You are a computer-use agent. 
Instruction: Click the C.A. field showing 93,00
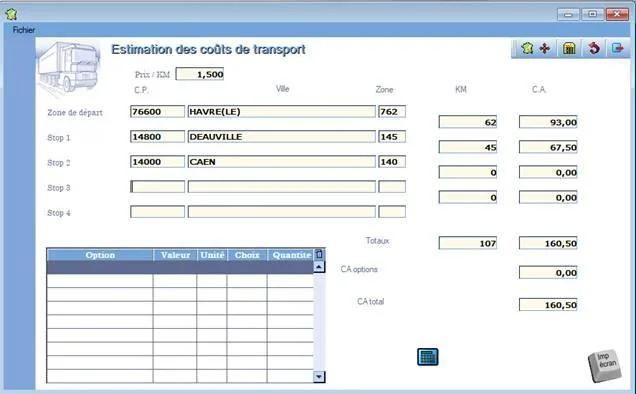pyautogui.click(x=548, y=122)
